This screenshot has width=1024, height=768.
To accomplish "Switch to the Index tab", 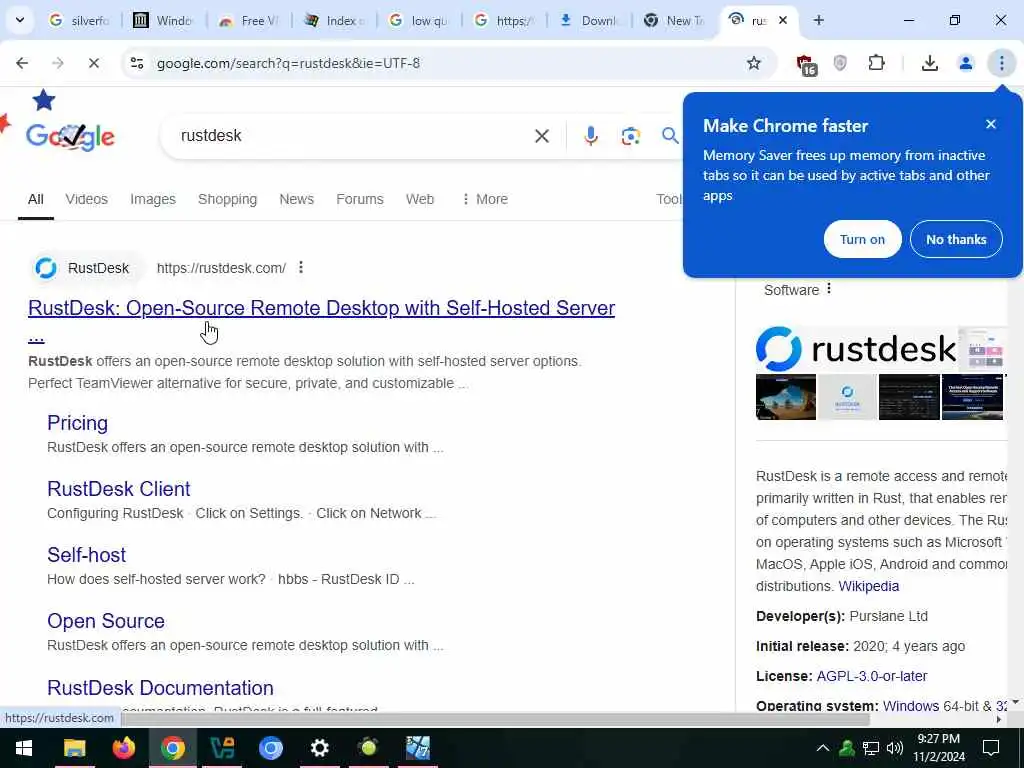I will click(x=334, y=21).
